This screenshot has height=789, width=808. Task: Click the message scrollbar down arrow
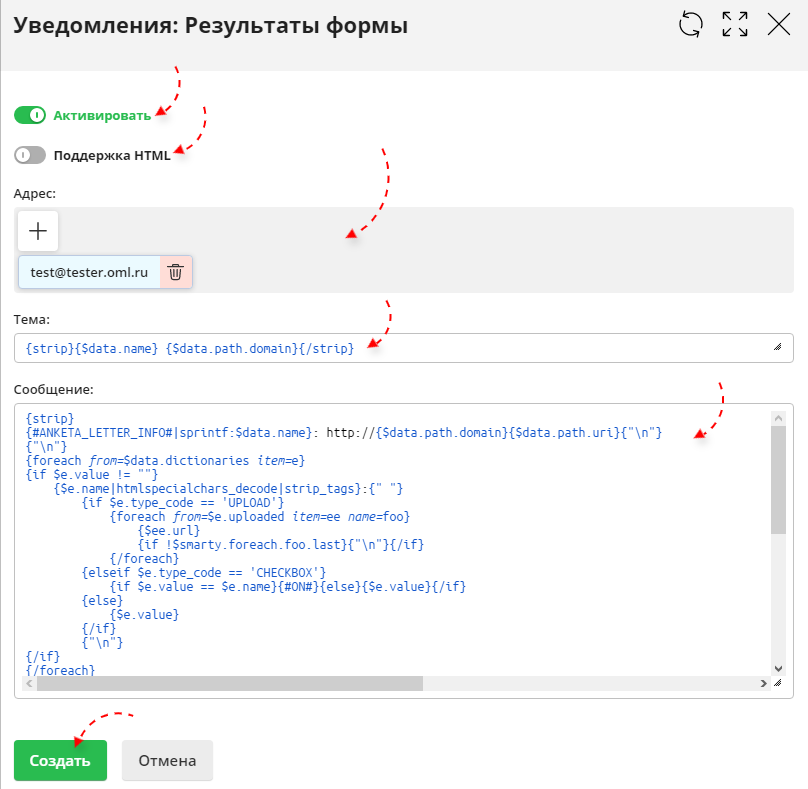click(x=778, y=668)
